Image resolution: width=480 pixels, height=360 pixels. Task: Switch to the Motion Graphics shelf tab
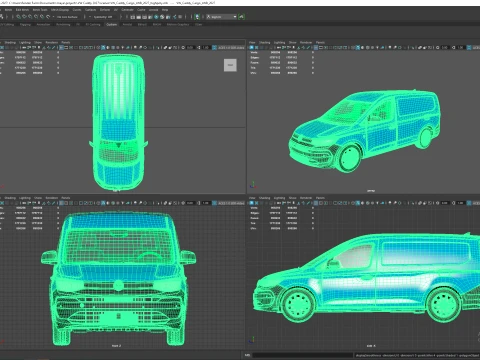tap(178, 24)
